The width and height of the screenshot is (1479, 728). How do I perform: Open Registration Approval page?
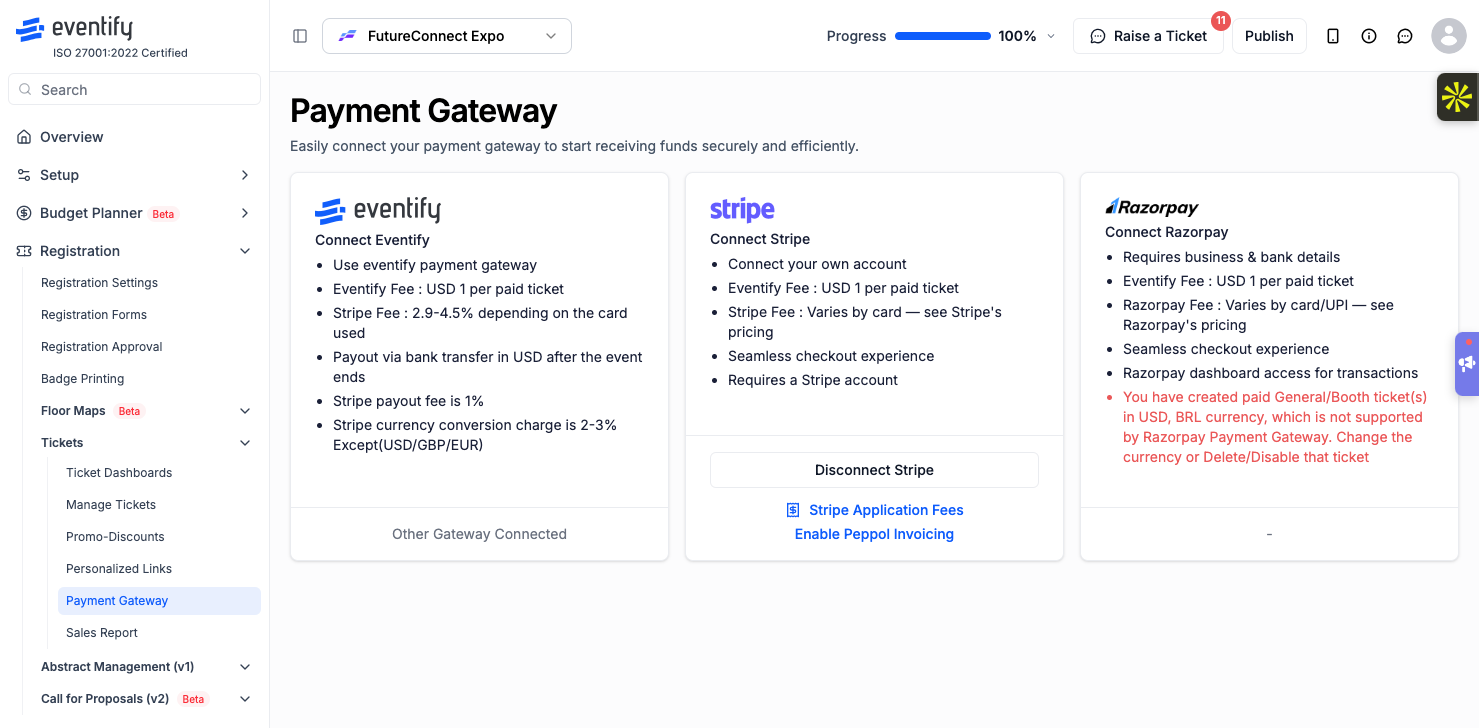pyautogui.click(x=101, y=347)
